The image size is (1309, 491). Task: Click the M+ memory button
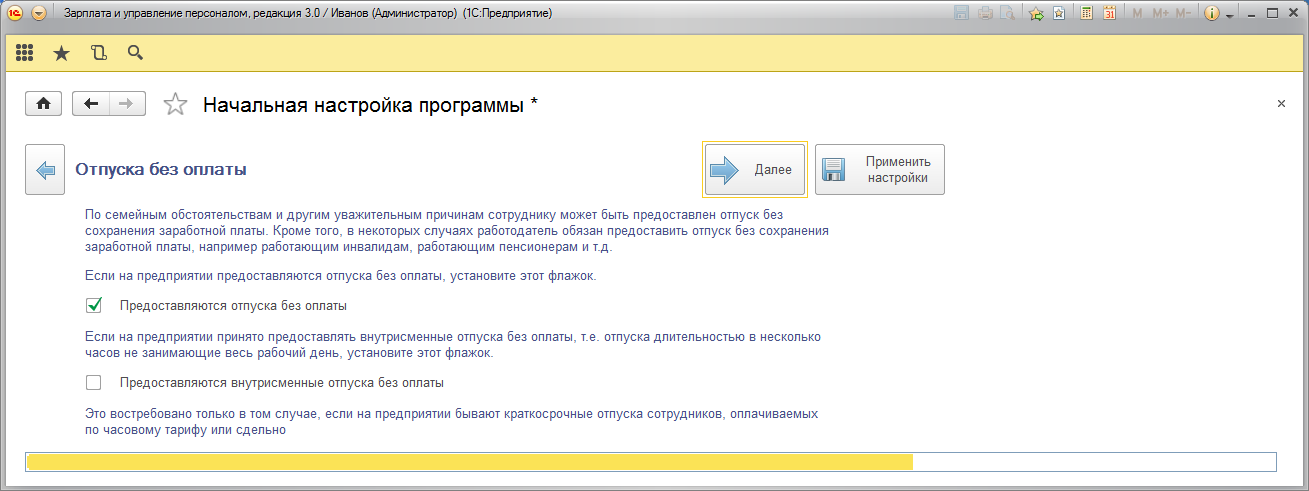coord(1161,14)
